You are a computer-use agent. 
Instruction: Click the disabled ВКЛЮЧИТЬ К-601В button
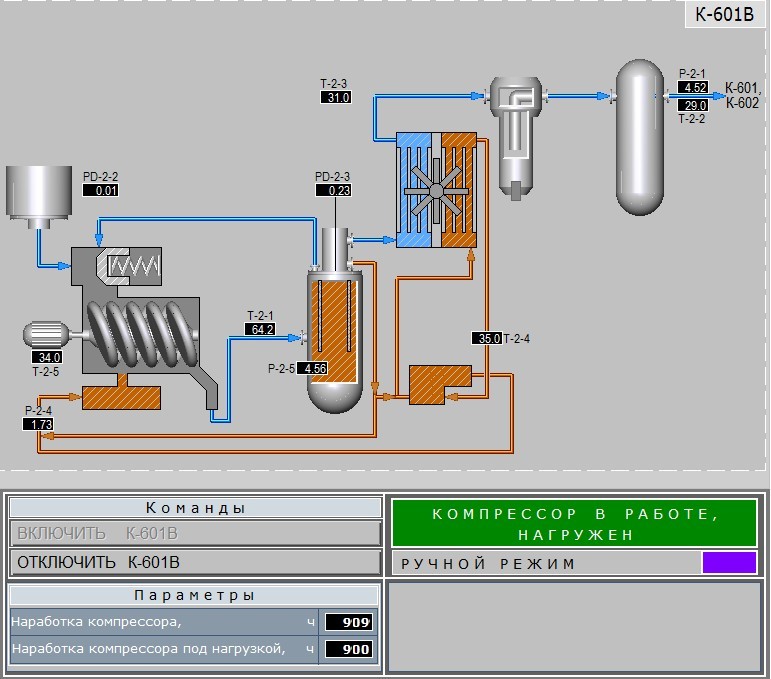coord(195,533)
